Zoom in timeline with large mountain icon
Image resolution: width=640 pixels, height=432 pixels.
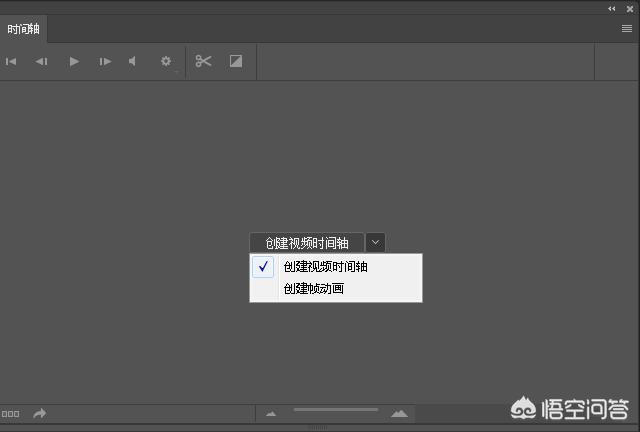pyautogui.click(x=400, y=413)
